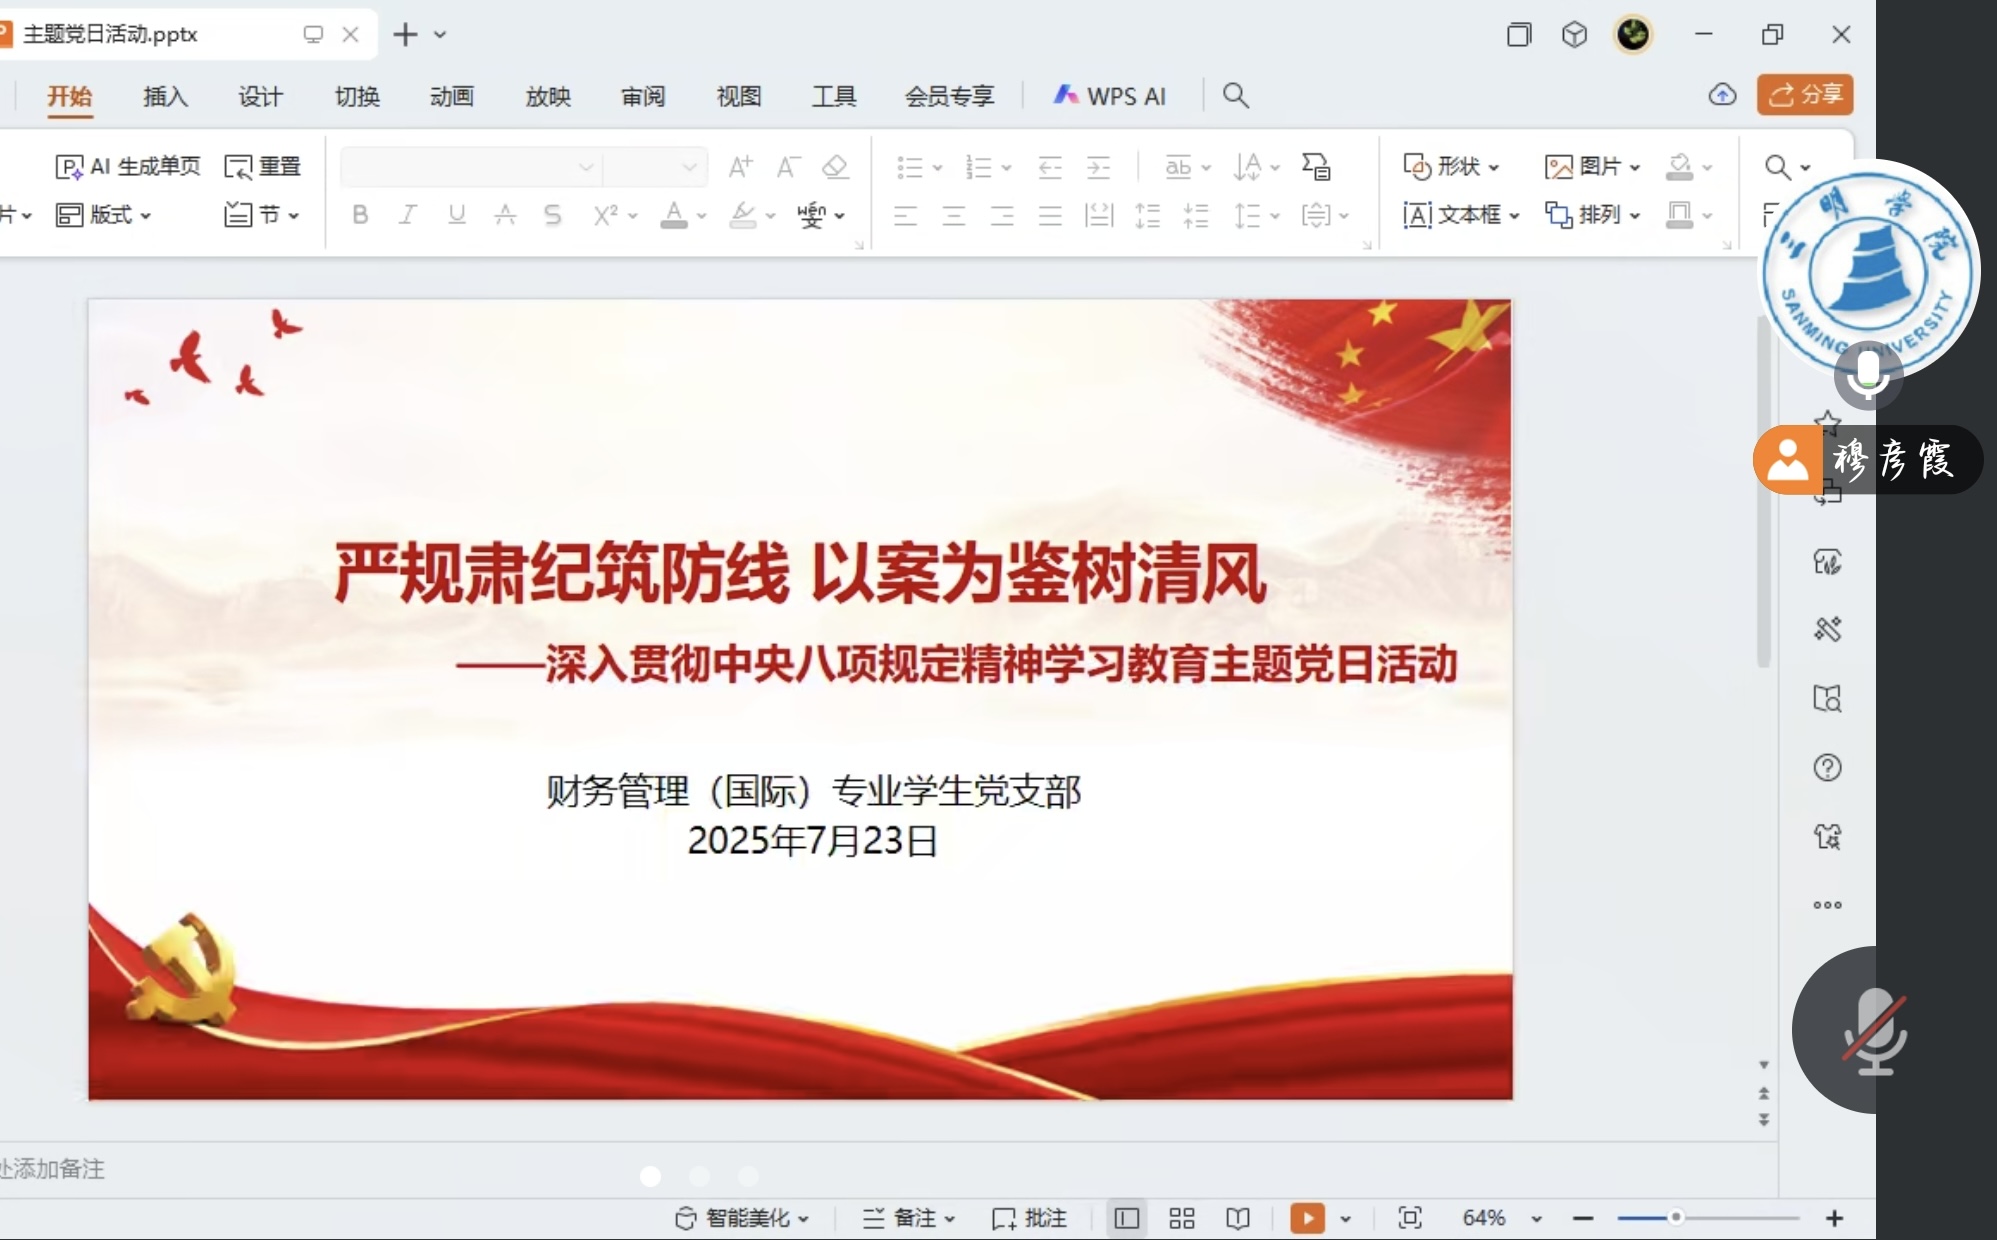The width and height of the screenshot is (1997, 1240).
Task: Toggle underline formatting
Action: click(457, 215)
